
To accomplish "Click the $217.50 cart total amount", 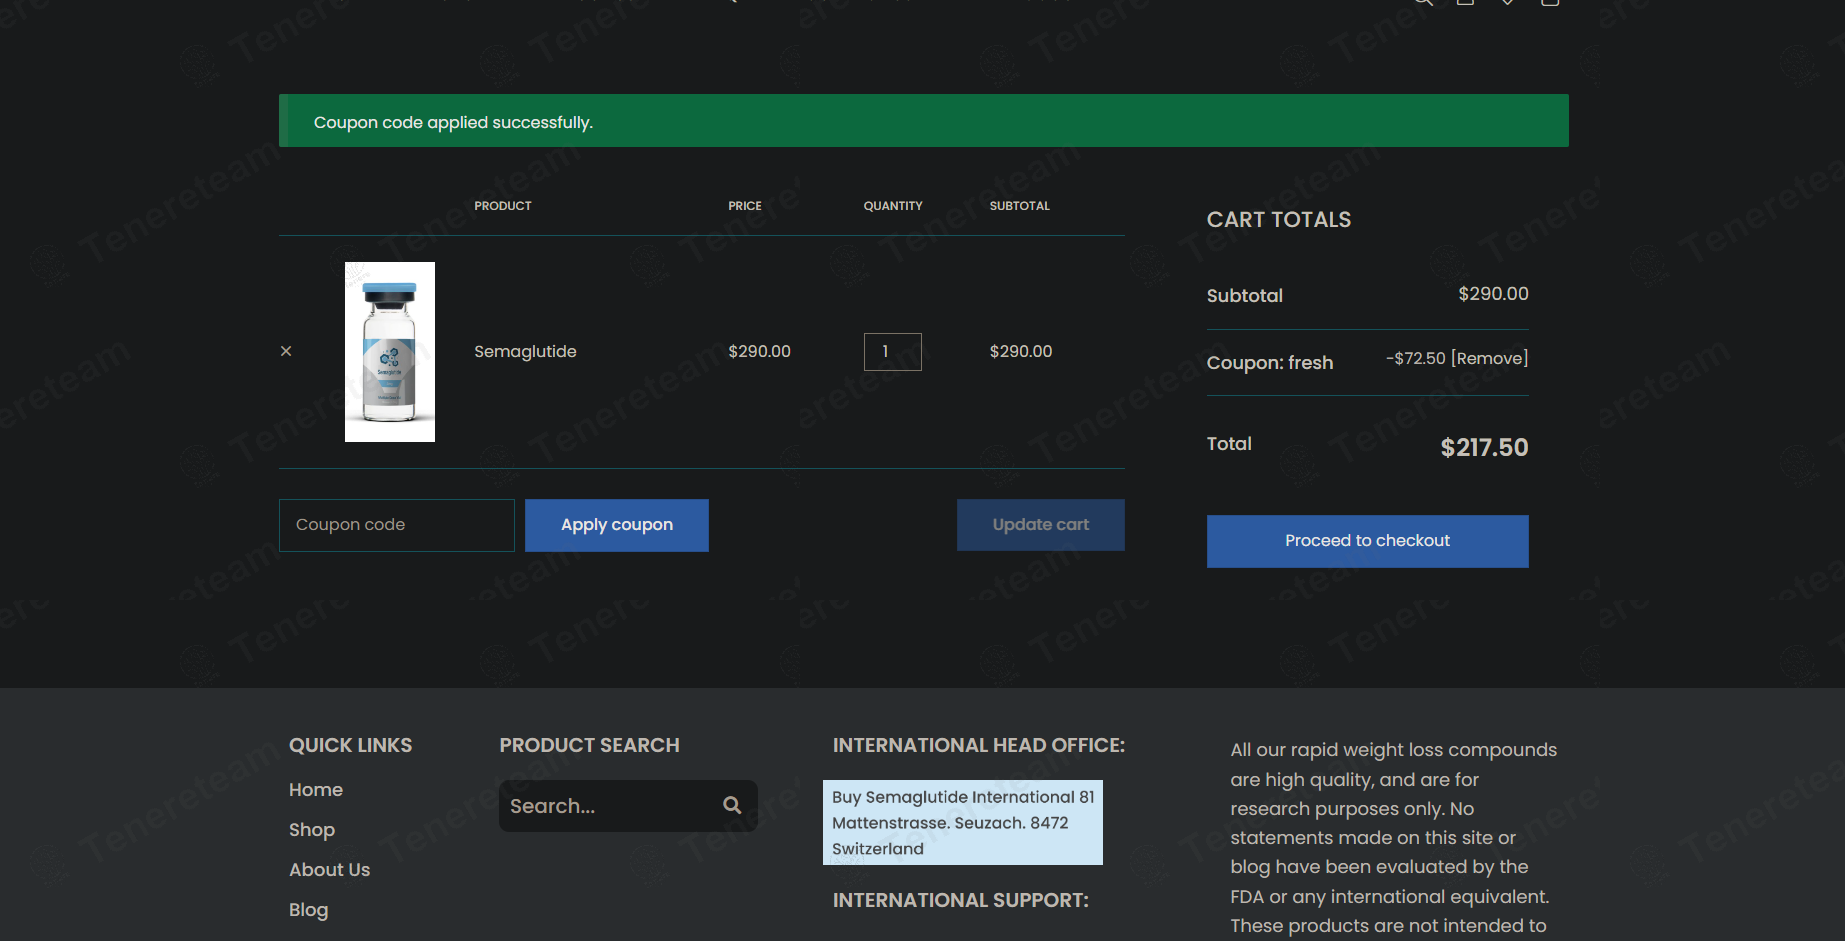I will [x=1483, y=448].
